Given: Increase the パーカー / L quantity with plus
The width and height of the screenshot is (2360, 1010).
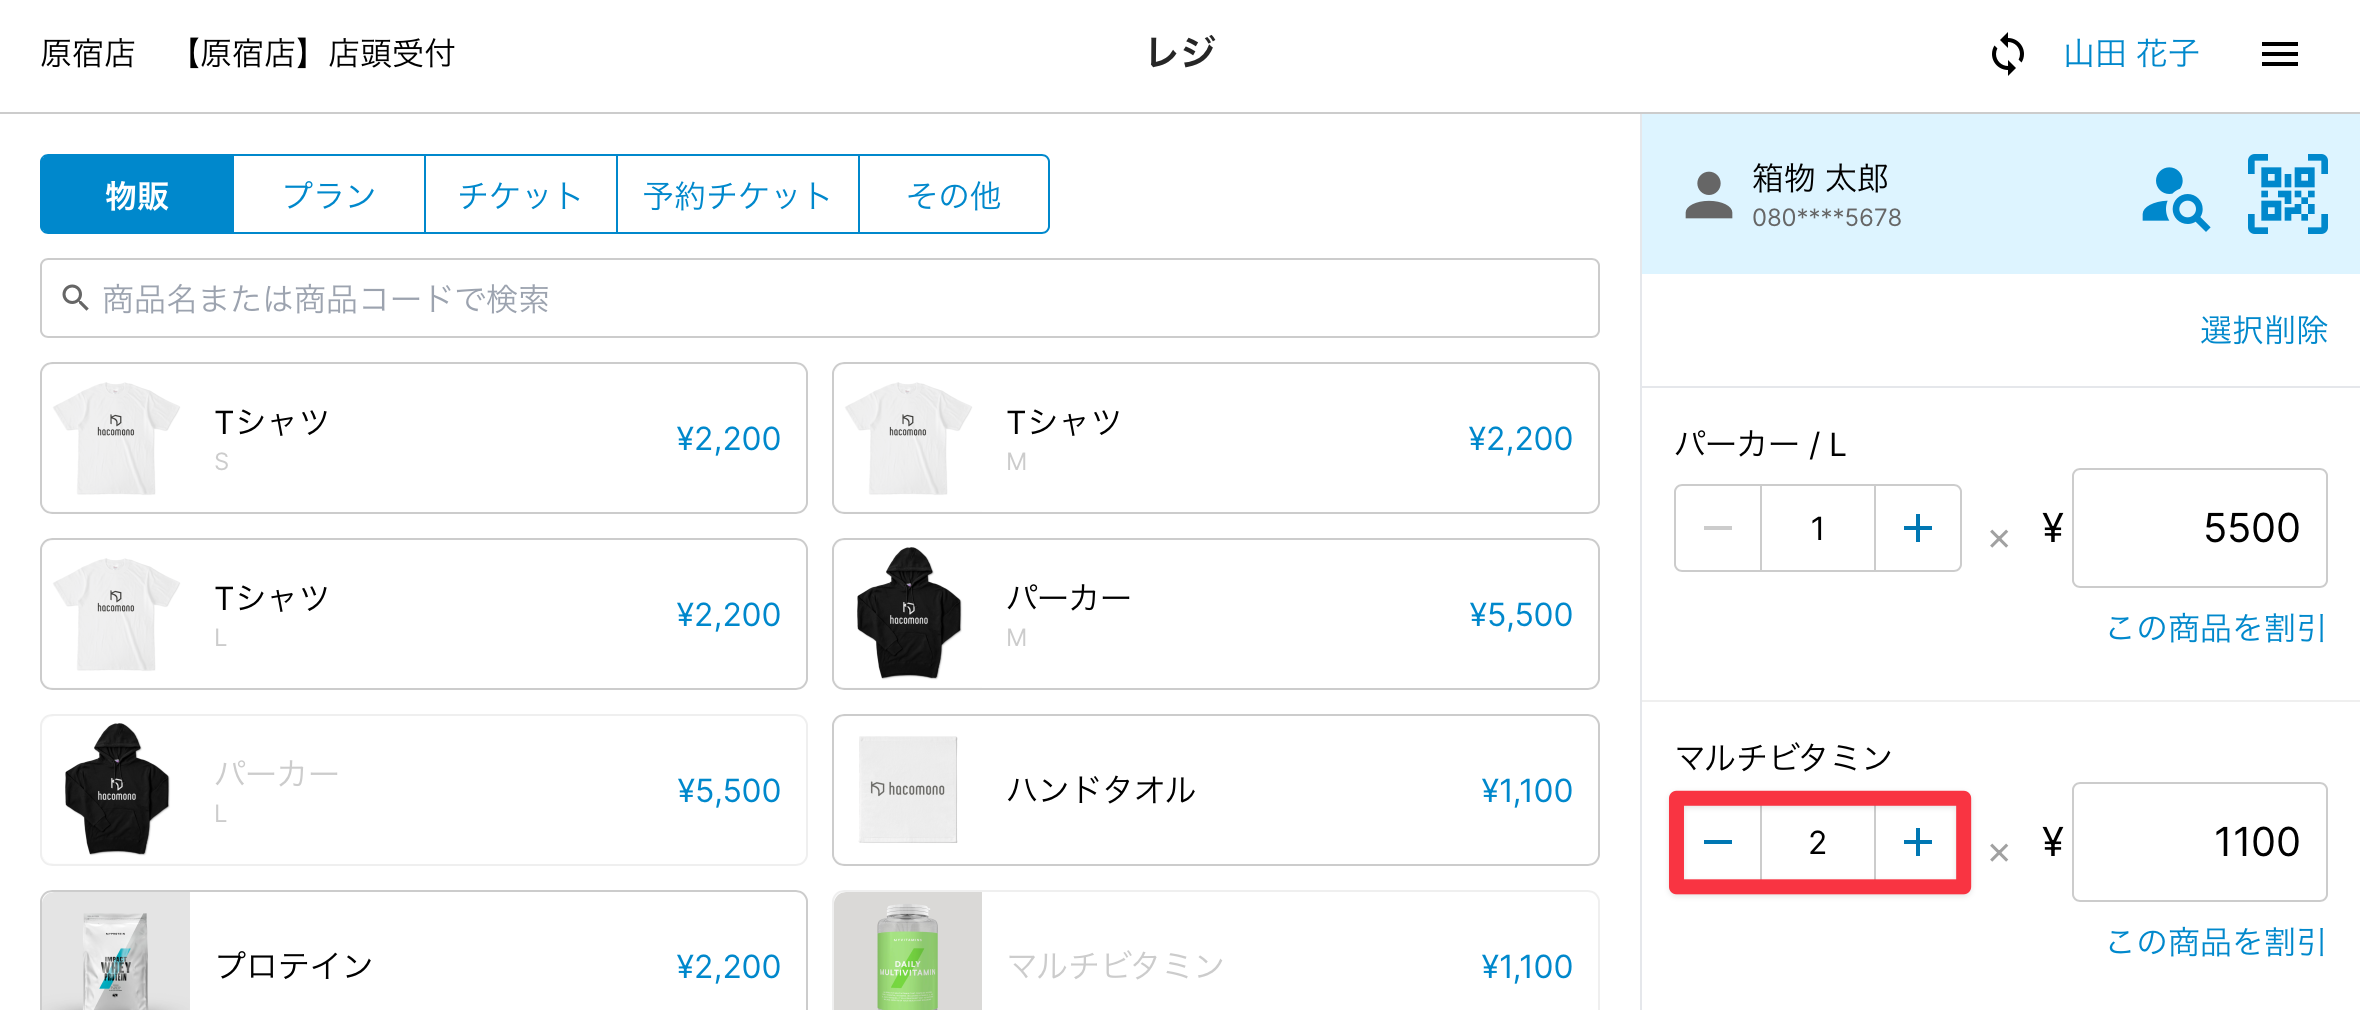Looking at the screenshot, I should pyautogui.click(x=1917, y=528).
